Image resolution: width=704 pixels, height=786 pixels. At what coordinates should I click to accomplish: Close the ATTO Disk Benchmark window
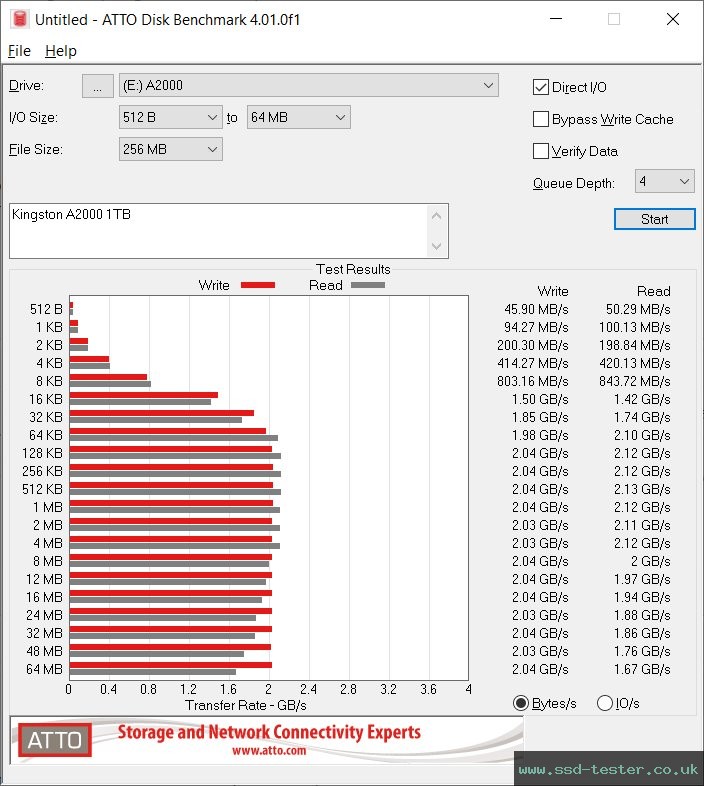click(x=673, y=19)
